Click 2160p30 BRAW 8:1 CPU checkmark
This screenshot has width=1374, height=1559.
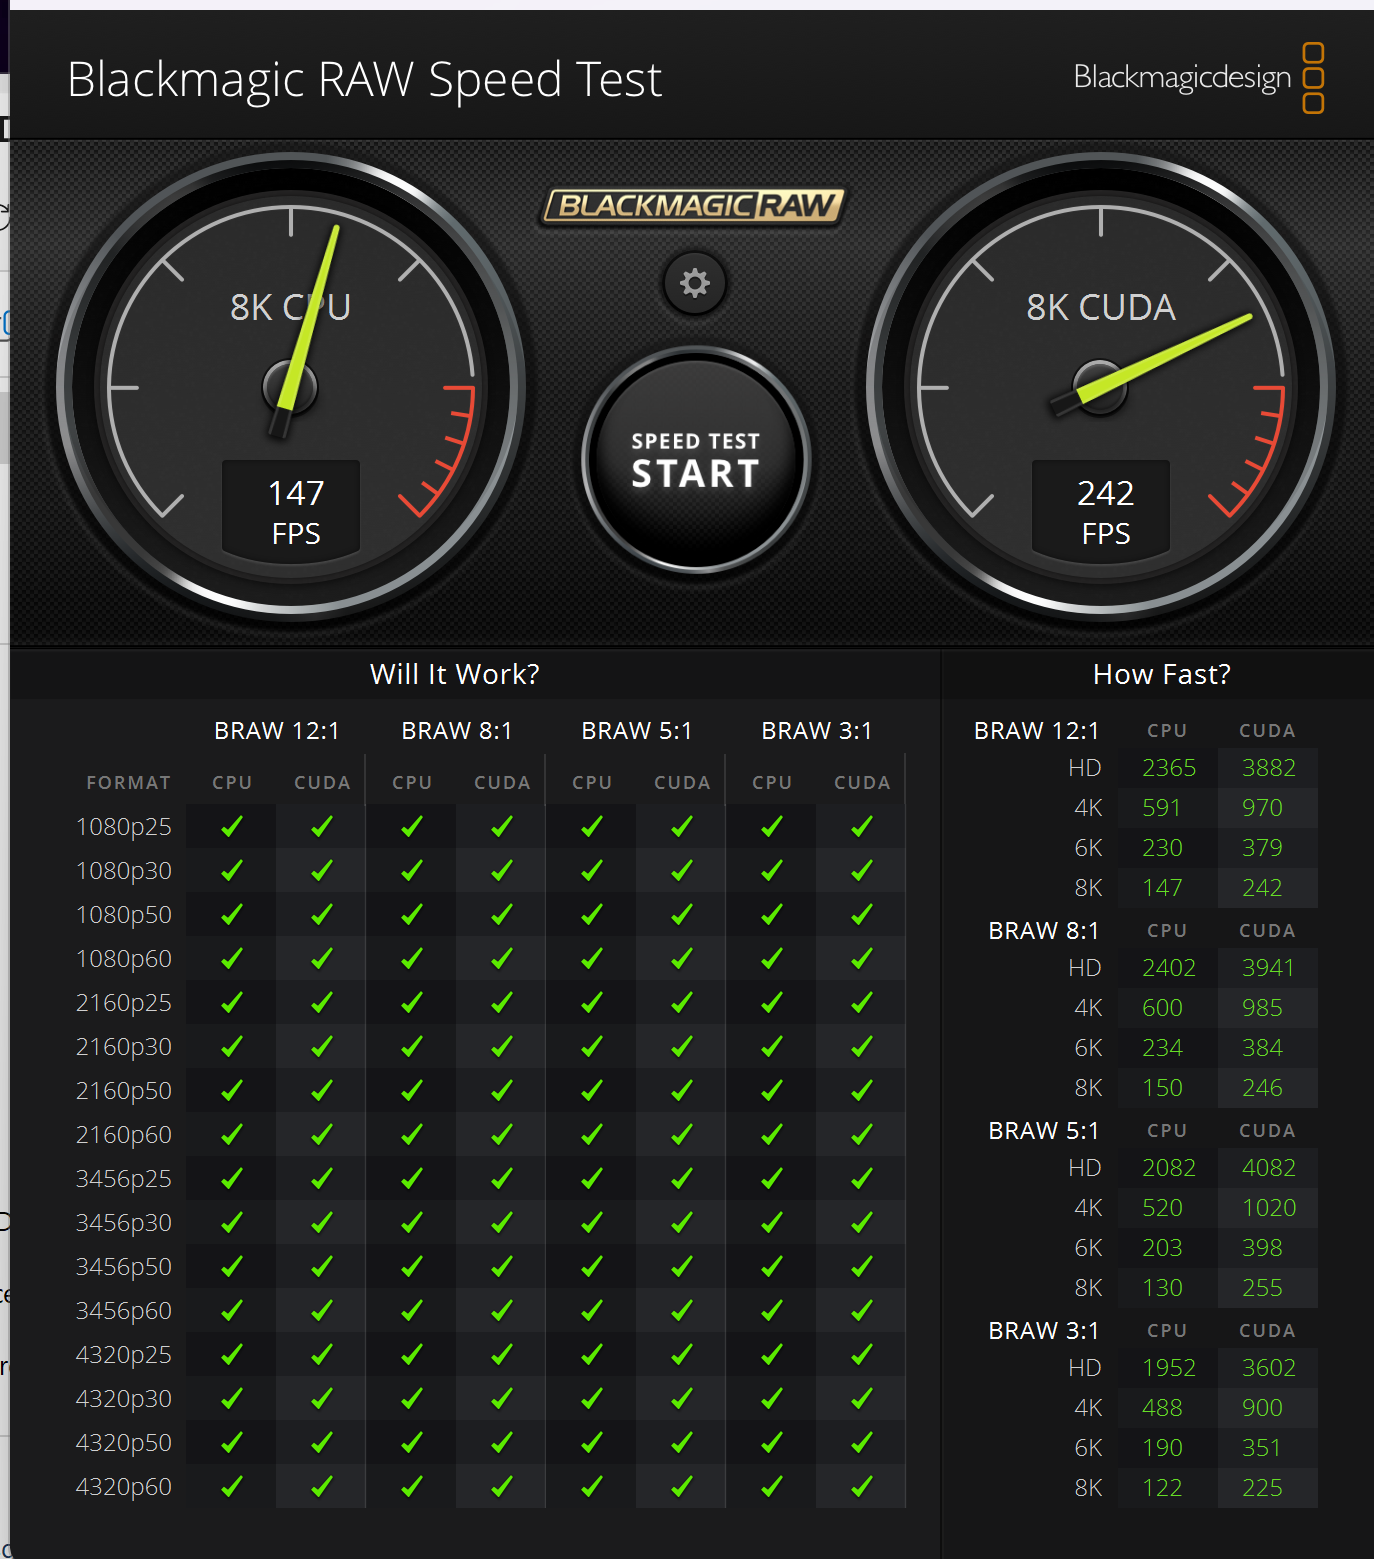(x=412, y=1047)
